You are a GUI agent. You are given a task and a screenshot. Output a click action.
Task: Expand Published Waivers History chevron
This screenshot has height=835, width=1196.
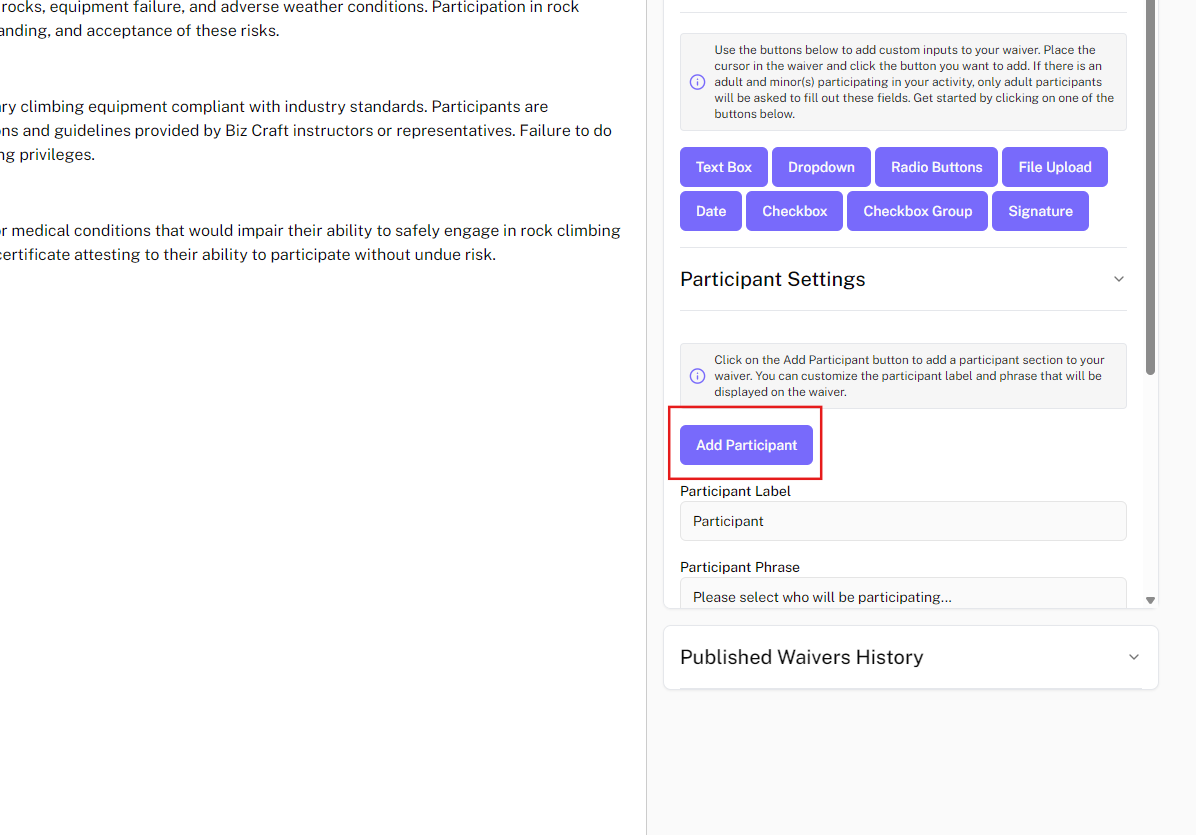[x=1133, y=657]
